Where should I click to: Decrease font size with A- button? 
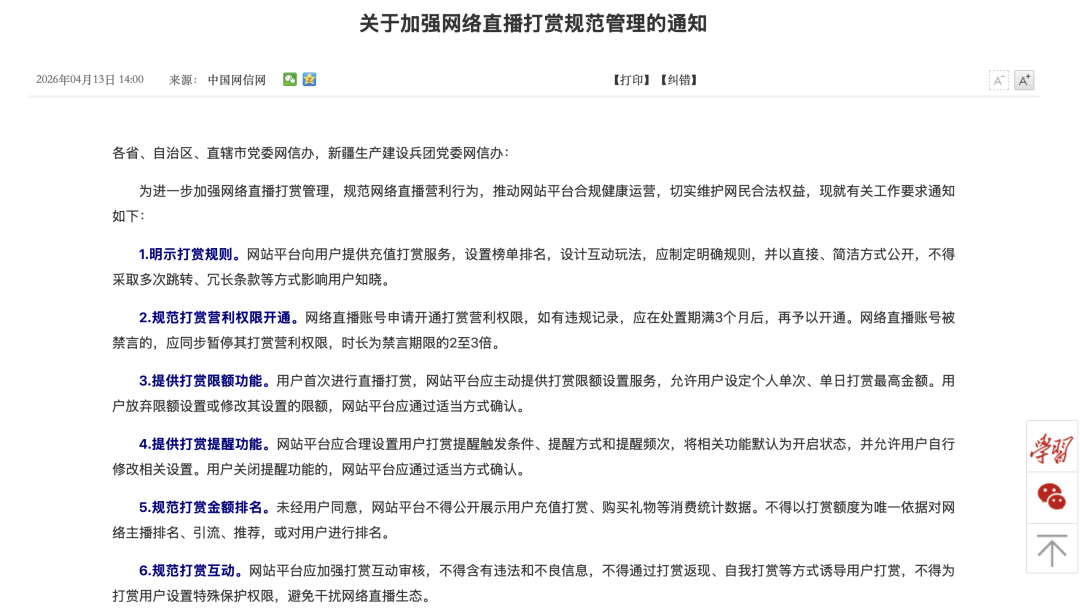coord(998,80)
